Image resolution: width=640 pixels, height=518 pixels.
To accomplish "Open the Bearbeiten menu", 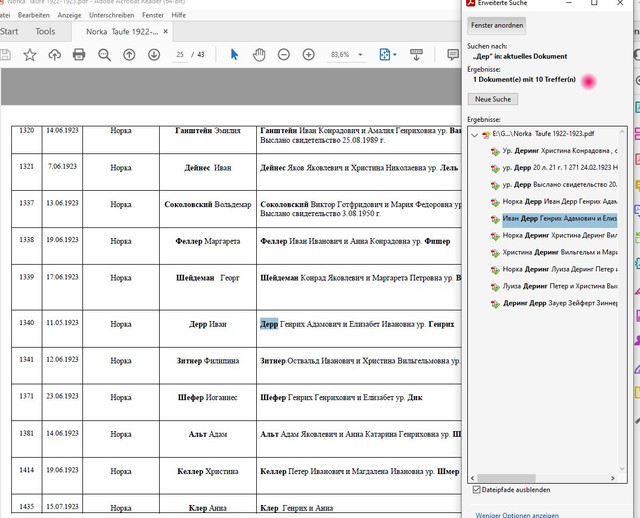I will click(x=34, y=15).
